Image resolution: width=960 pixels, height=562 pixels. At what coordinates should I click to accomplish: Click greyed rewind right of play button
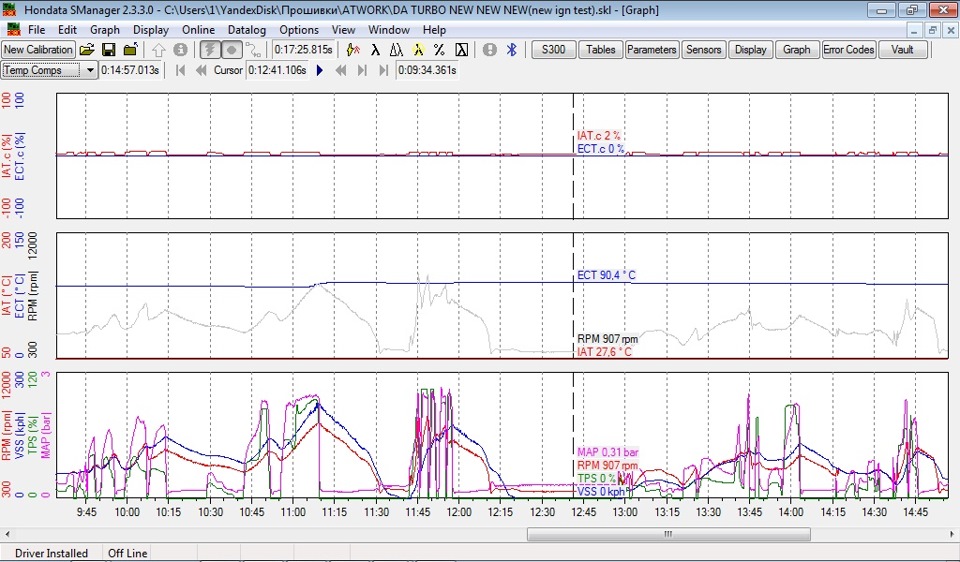[x=341, y=70]
